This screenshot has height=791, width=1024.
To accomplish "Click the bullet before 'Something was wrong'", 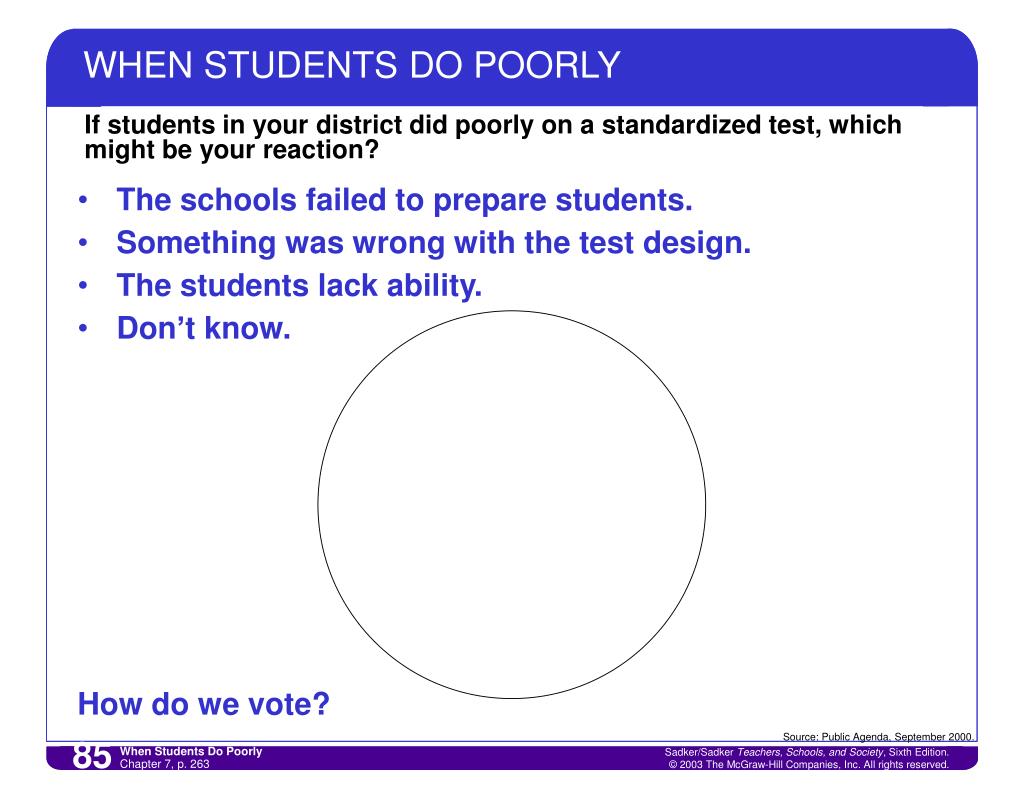I will click(83, 243).
